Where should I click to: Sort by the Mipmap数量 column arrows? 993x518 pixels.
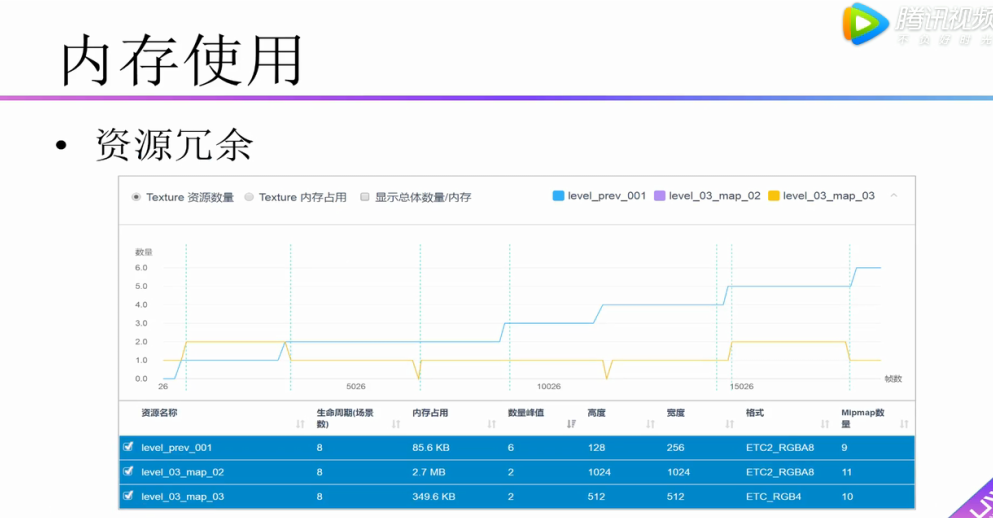point(904,424)
